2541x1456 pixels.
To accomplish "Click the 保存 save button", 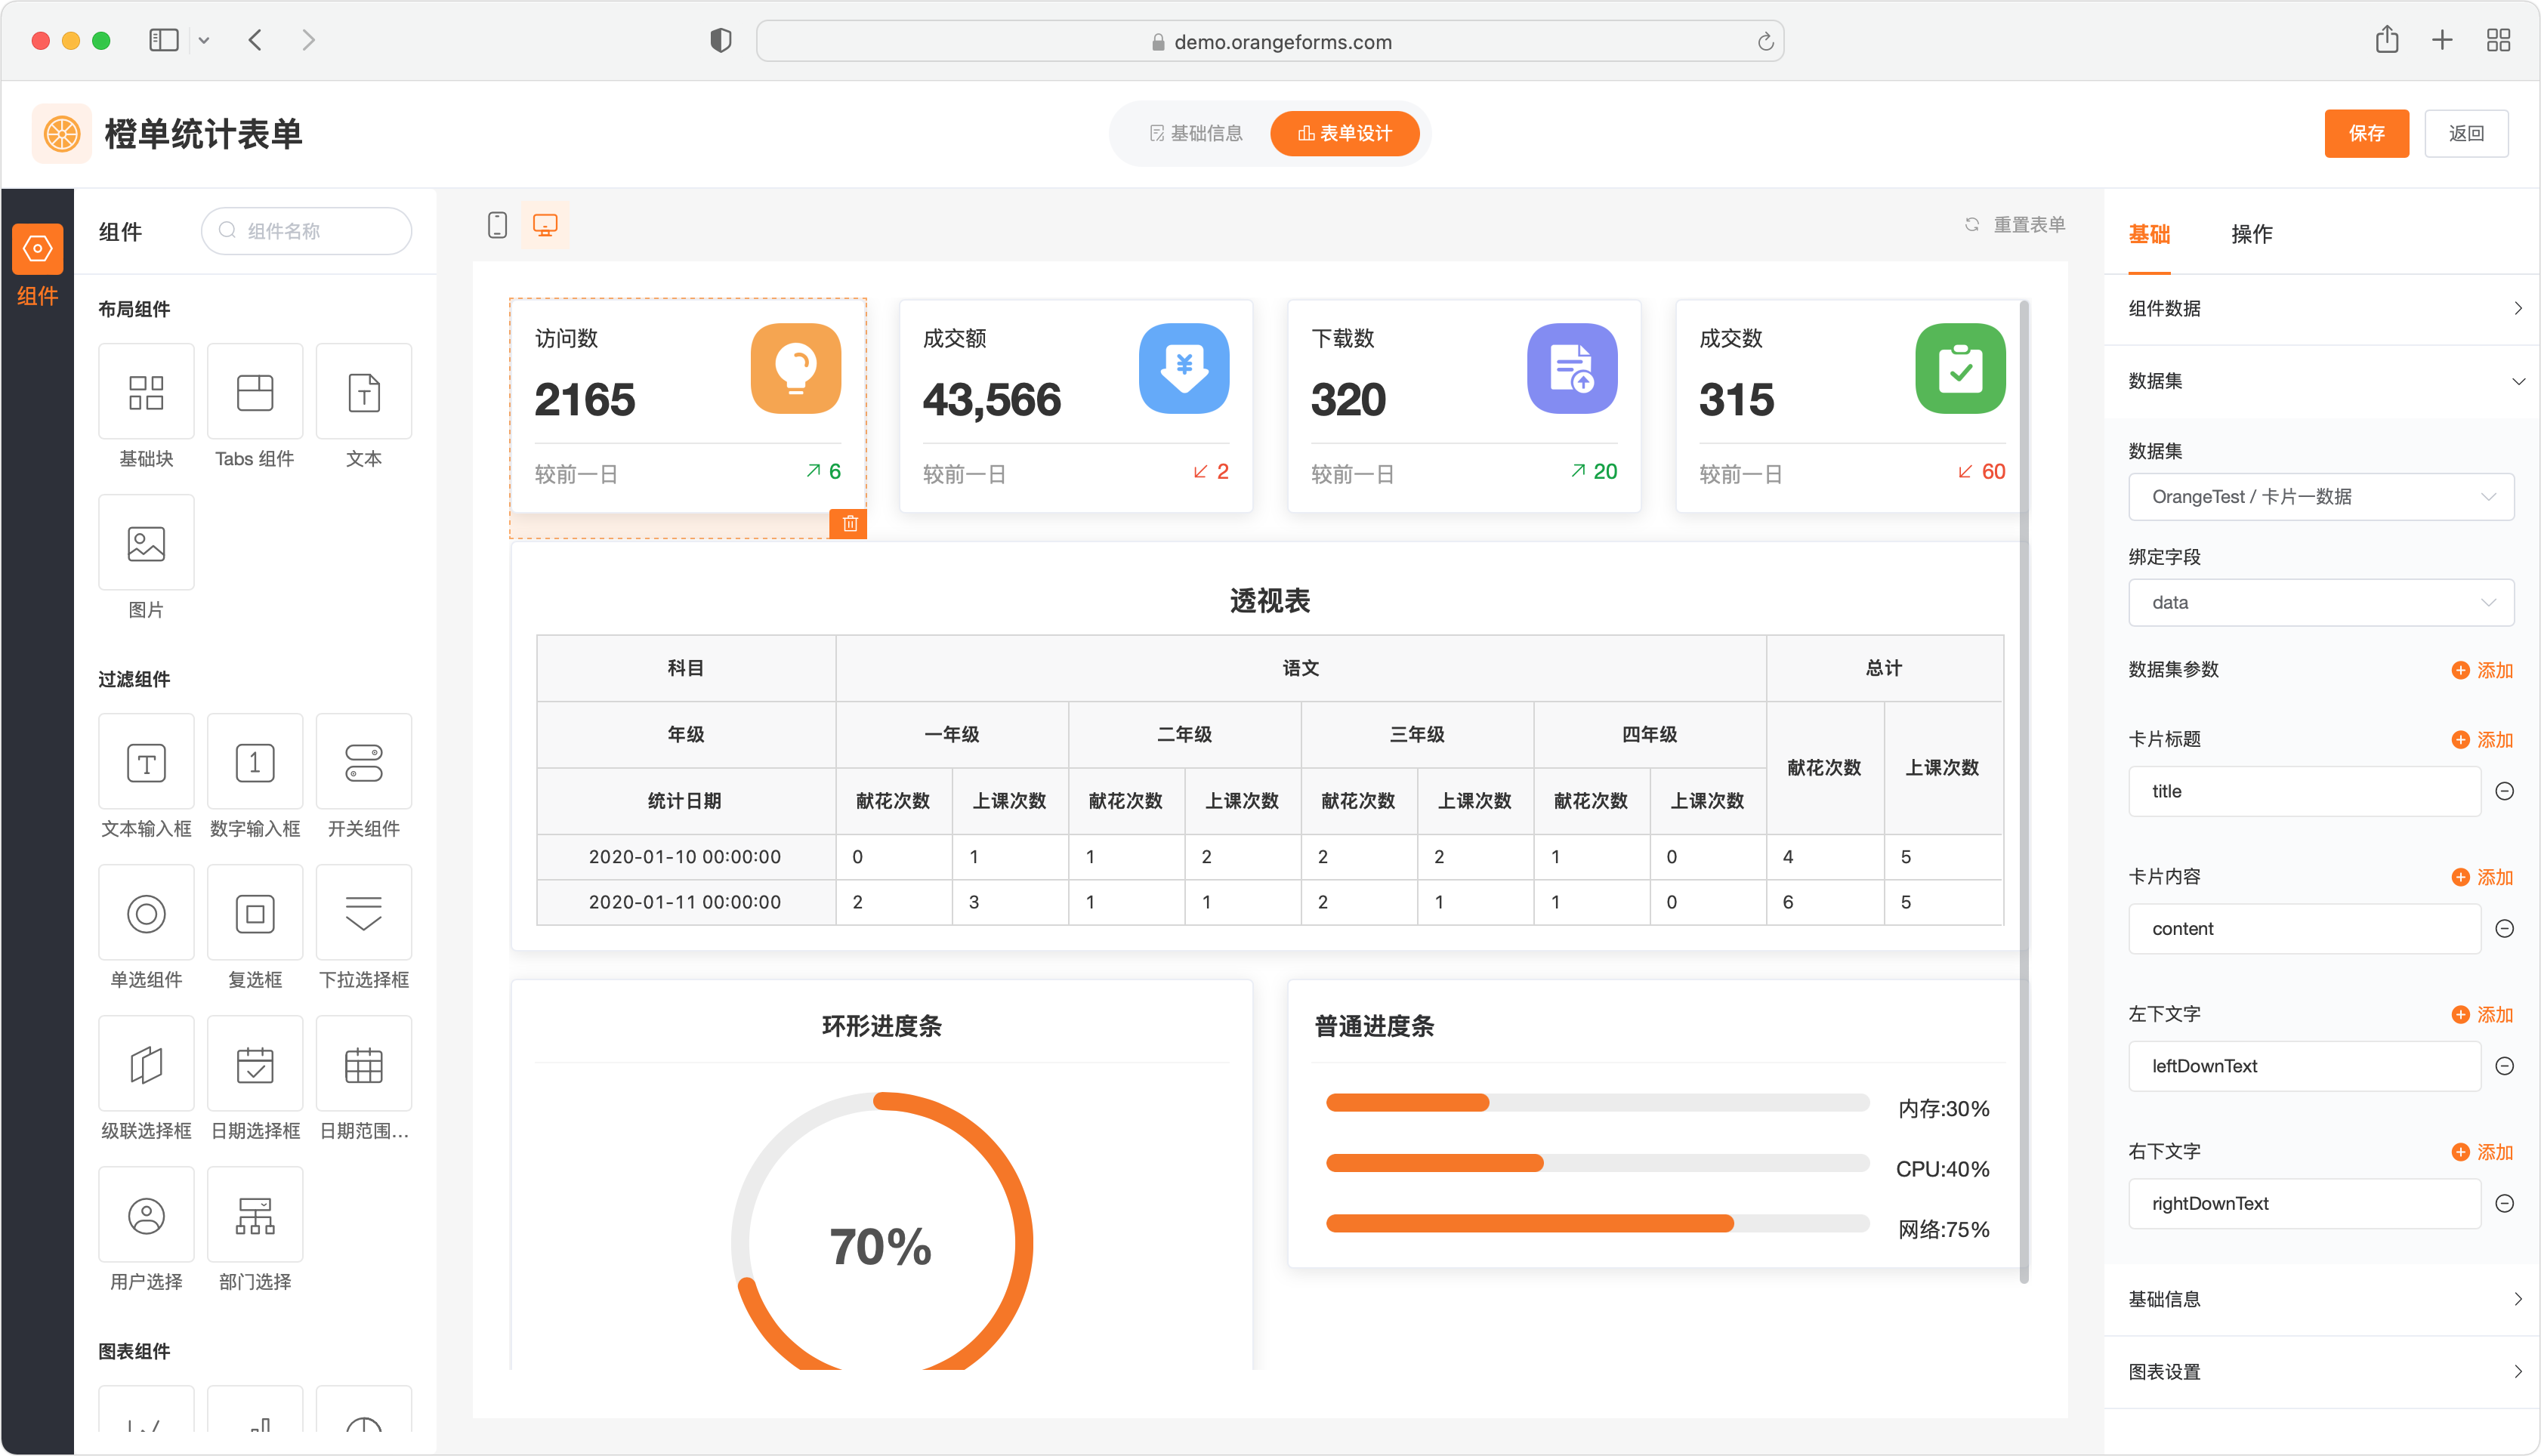I will 2365,133.
